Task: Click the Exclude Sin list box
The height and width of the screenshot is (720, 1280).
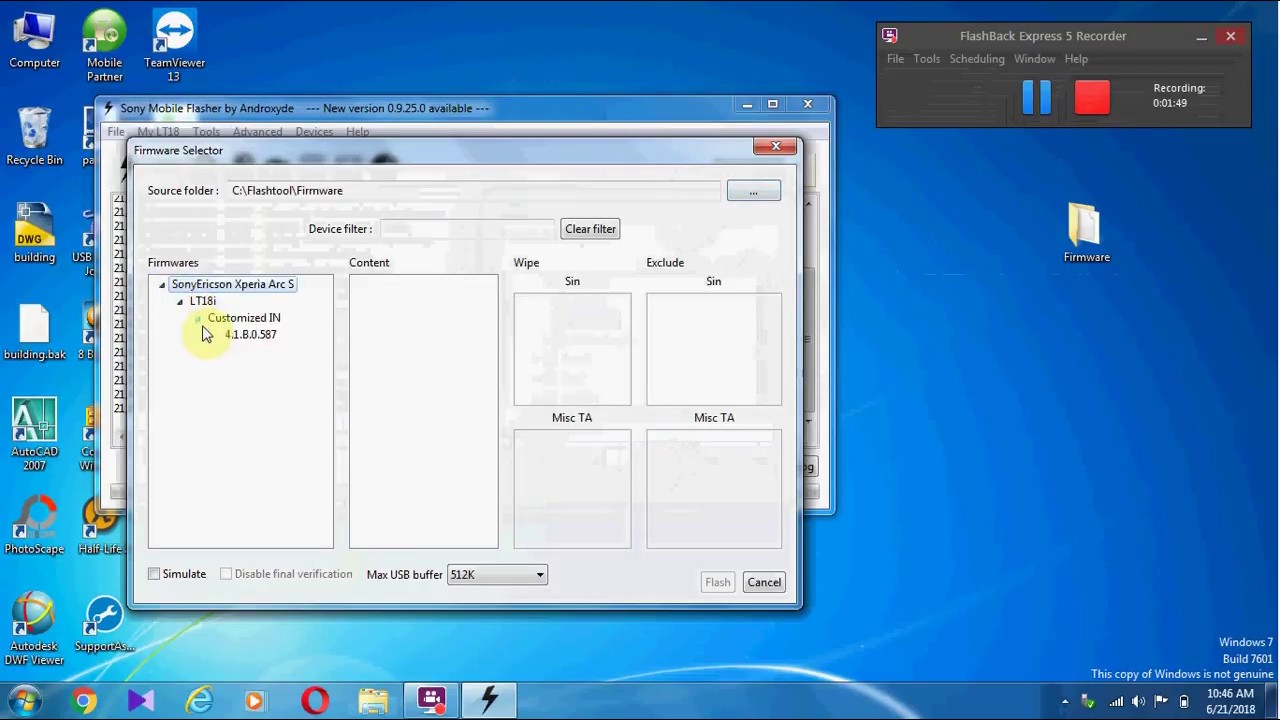Action: pyautogui.click(x=714, y=349)
